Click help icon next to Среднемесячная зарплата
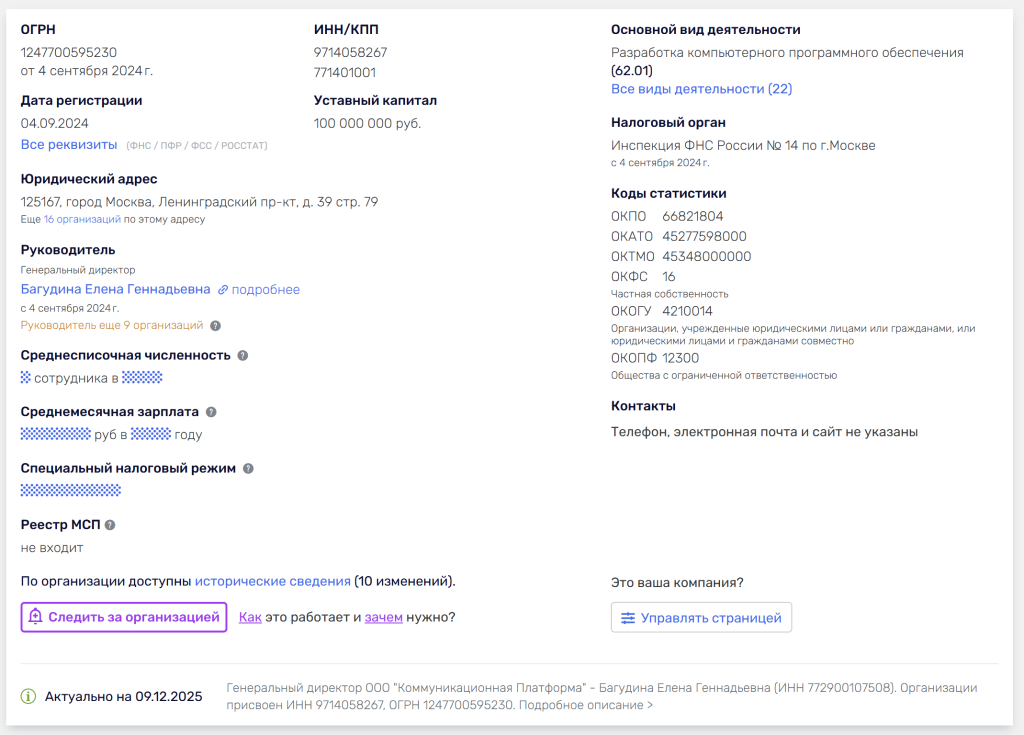This screenshot has width=1024, height=735. point(211,412)
